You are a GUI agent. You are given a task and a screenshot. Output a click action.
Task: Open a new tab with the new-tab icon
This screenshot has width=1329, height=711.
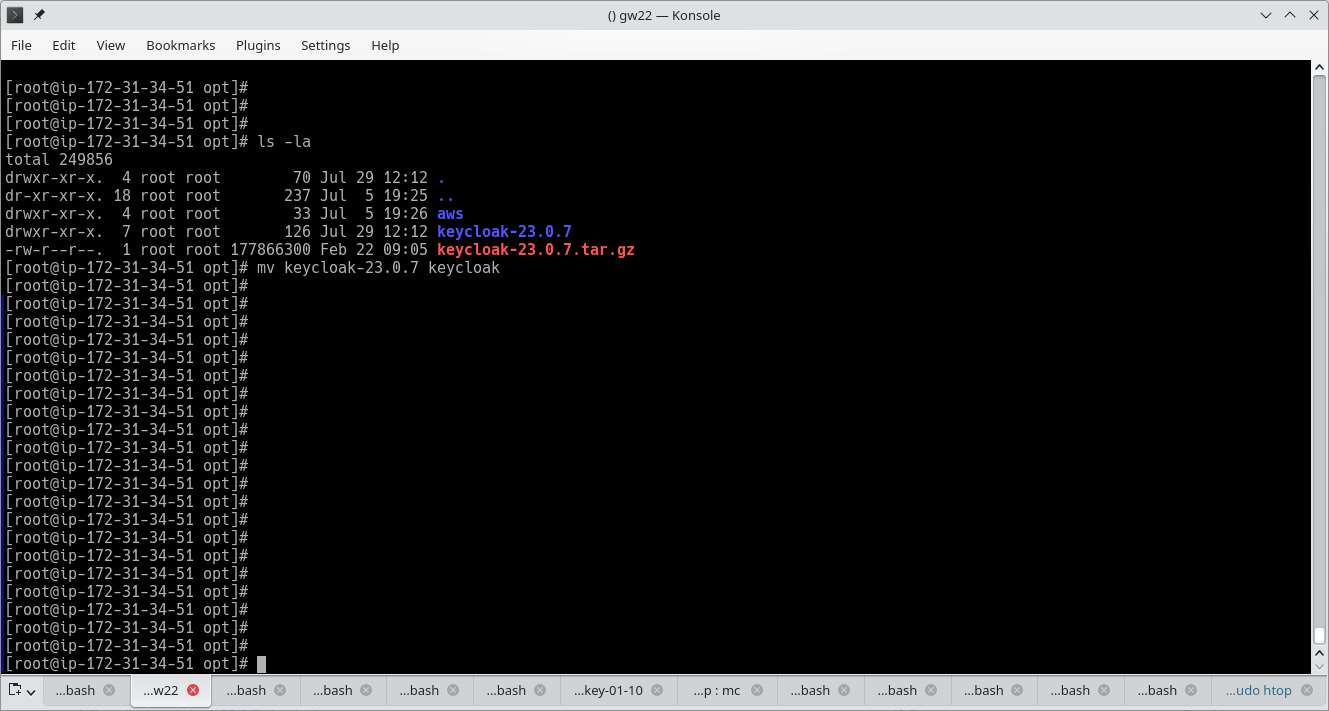pyautogui.click(x=14, y=690)
